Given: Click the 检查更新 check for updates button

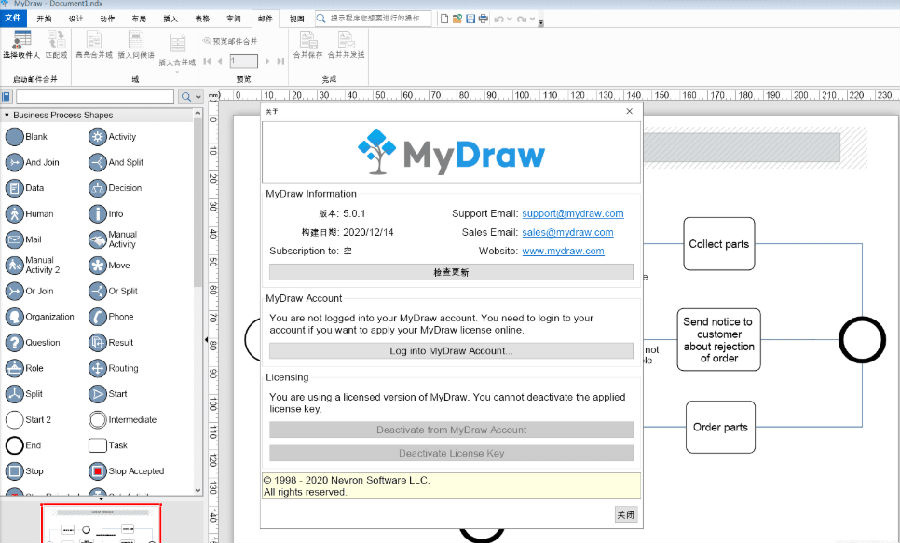Looking at the screenshot, I should (x=451, y=272).
